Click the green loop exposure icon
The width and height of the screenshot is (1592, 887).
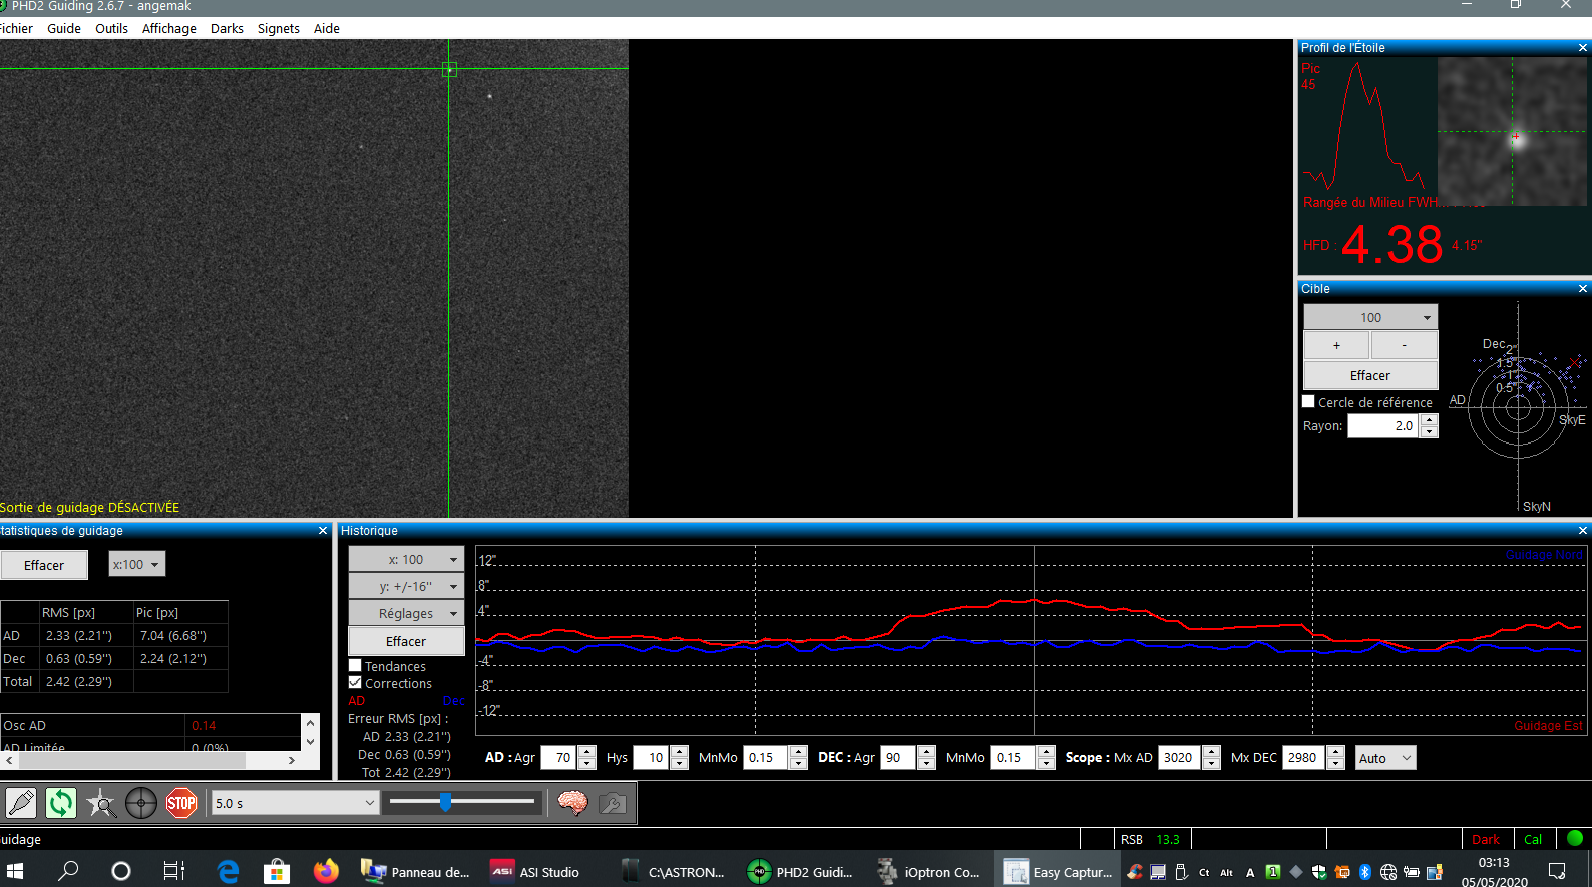(61, 803)
